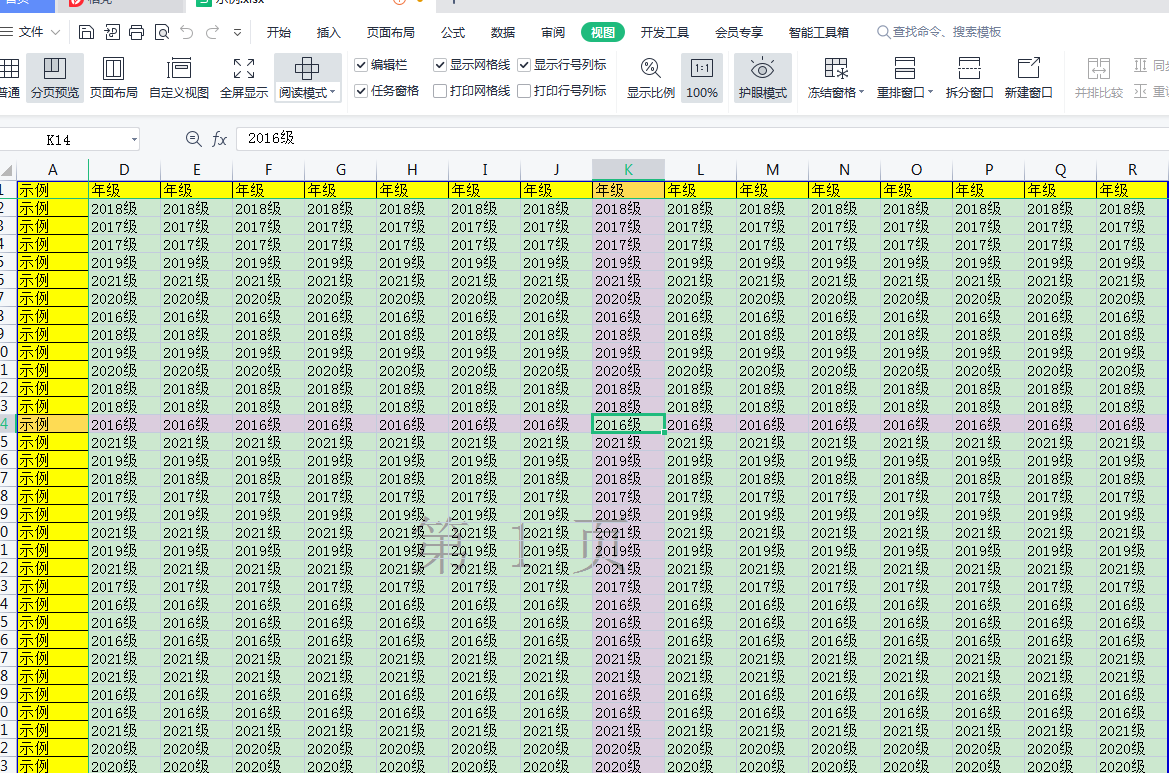
Task: Click 并排比较 side-by-side compare
Action: 1098,78
